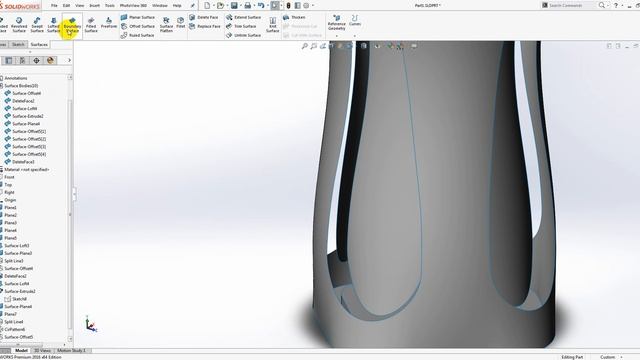Switch to the Sketch tab
The width and height of the screenshot is (640, 360).
tap(18, 44)
